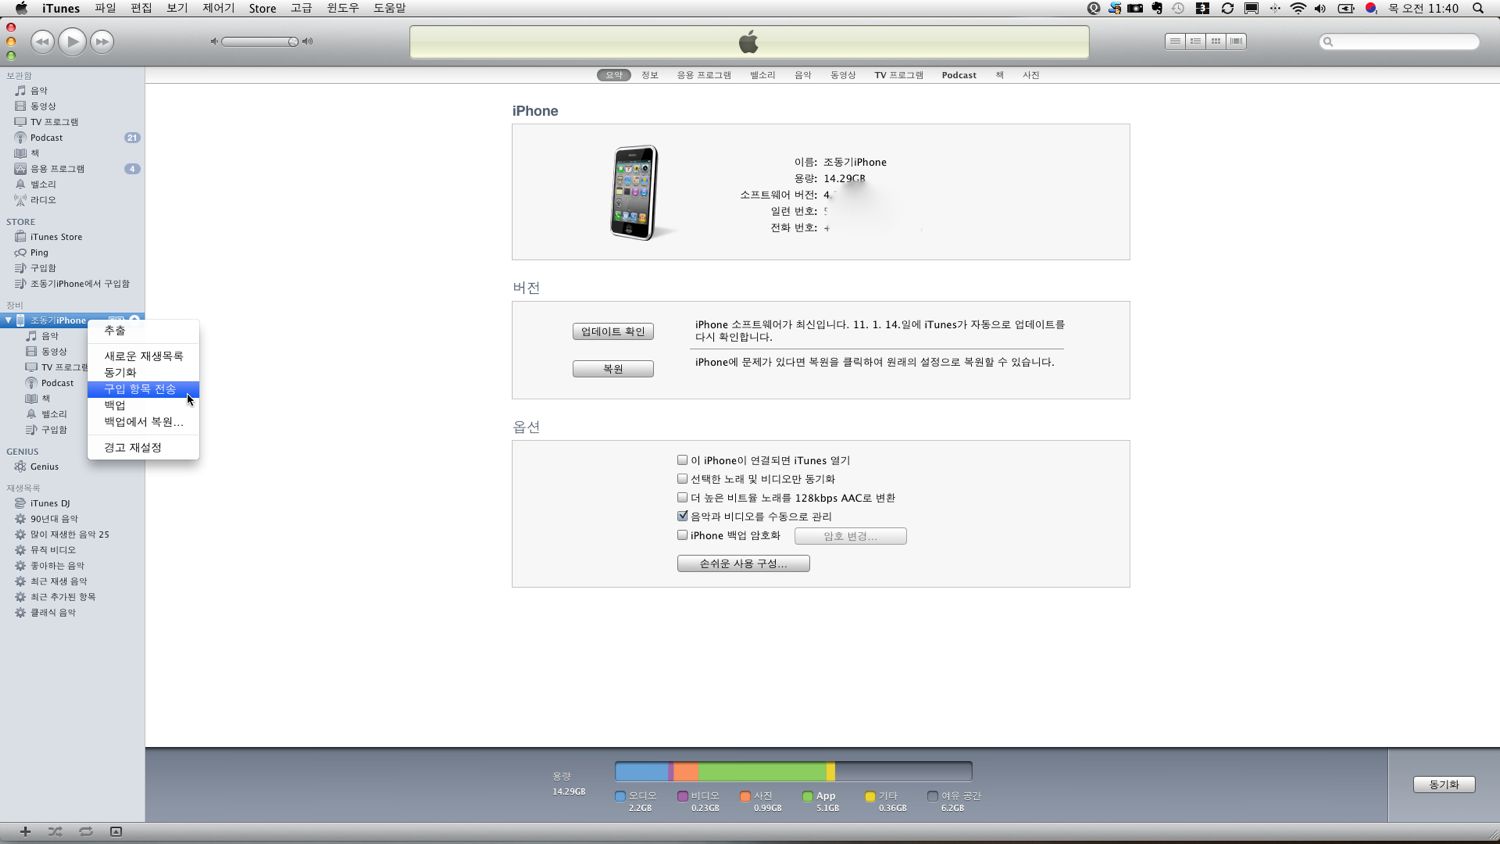Select 백업에서 복원... in the context menu
Screen dimensions: 1500x844
[x=143, y=421]
